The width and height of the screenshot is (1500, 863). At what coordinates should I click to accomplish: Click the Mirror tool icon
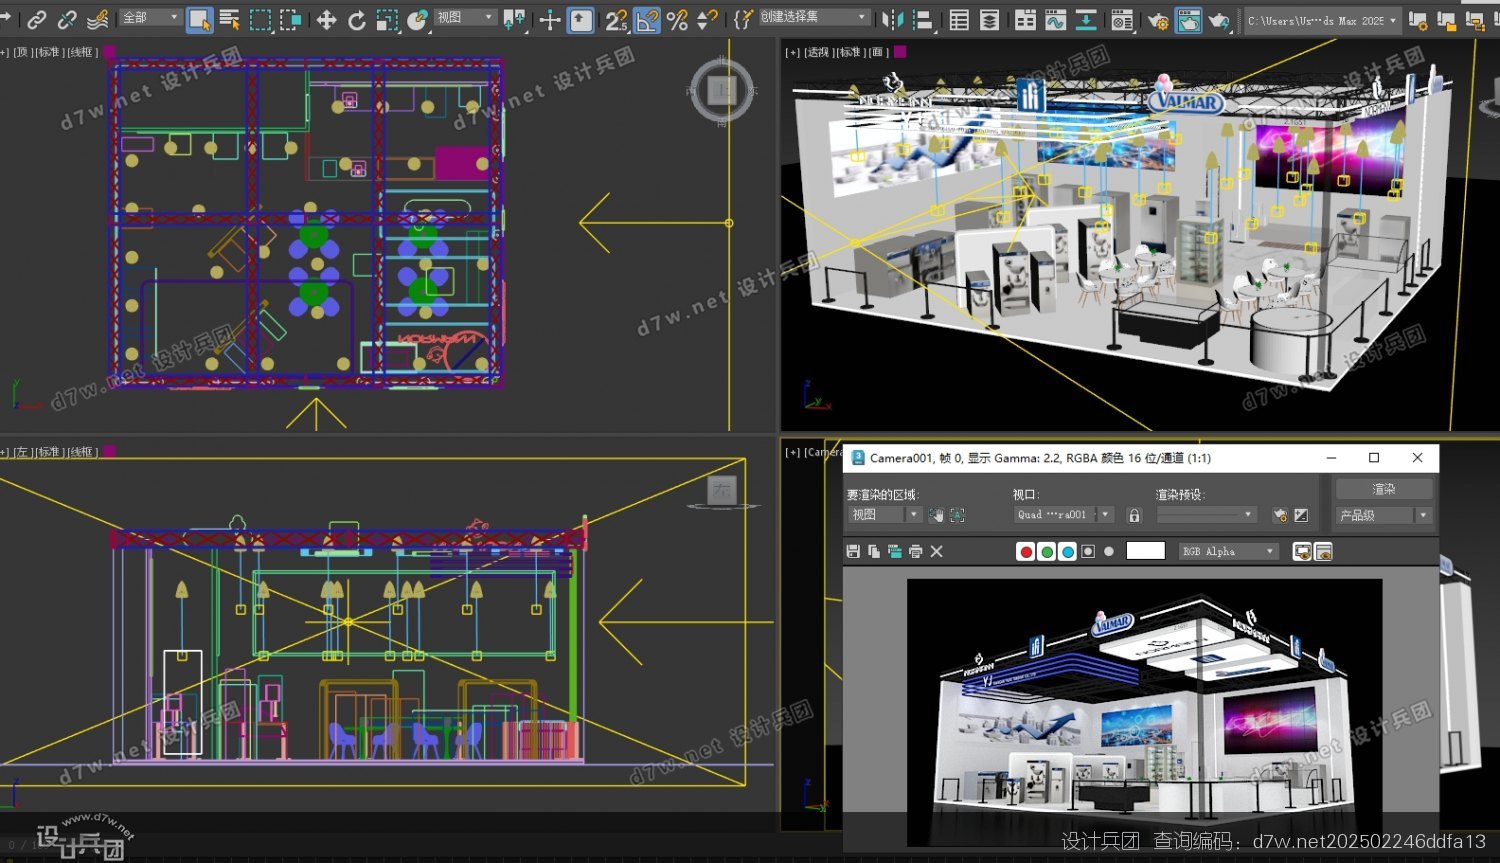[x=893, y=19]
